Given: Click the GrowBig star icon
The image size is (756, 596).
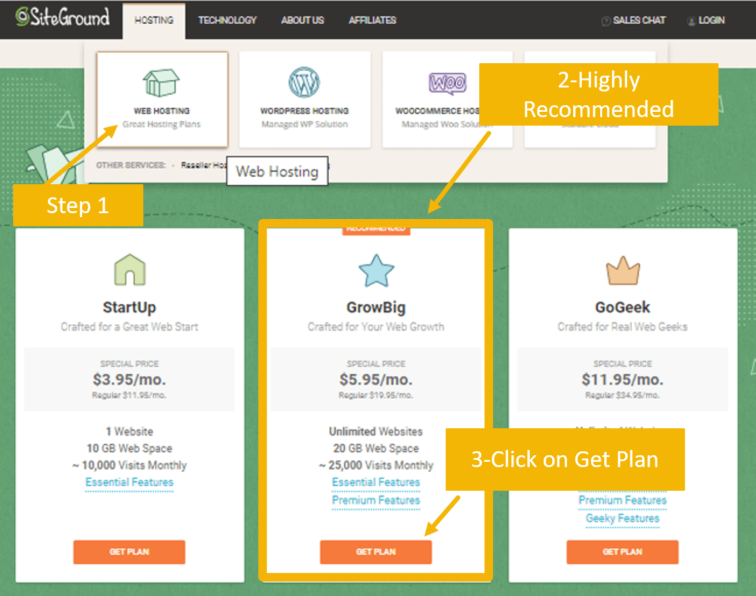Looking at the screenshot, I should [376, 271].
